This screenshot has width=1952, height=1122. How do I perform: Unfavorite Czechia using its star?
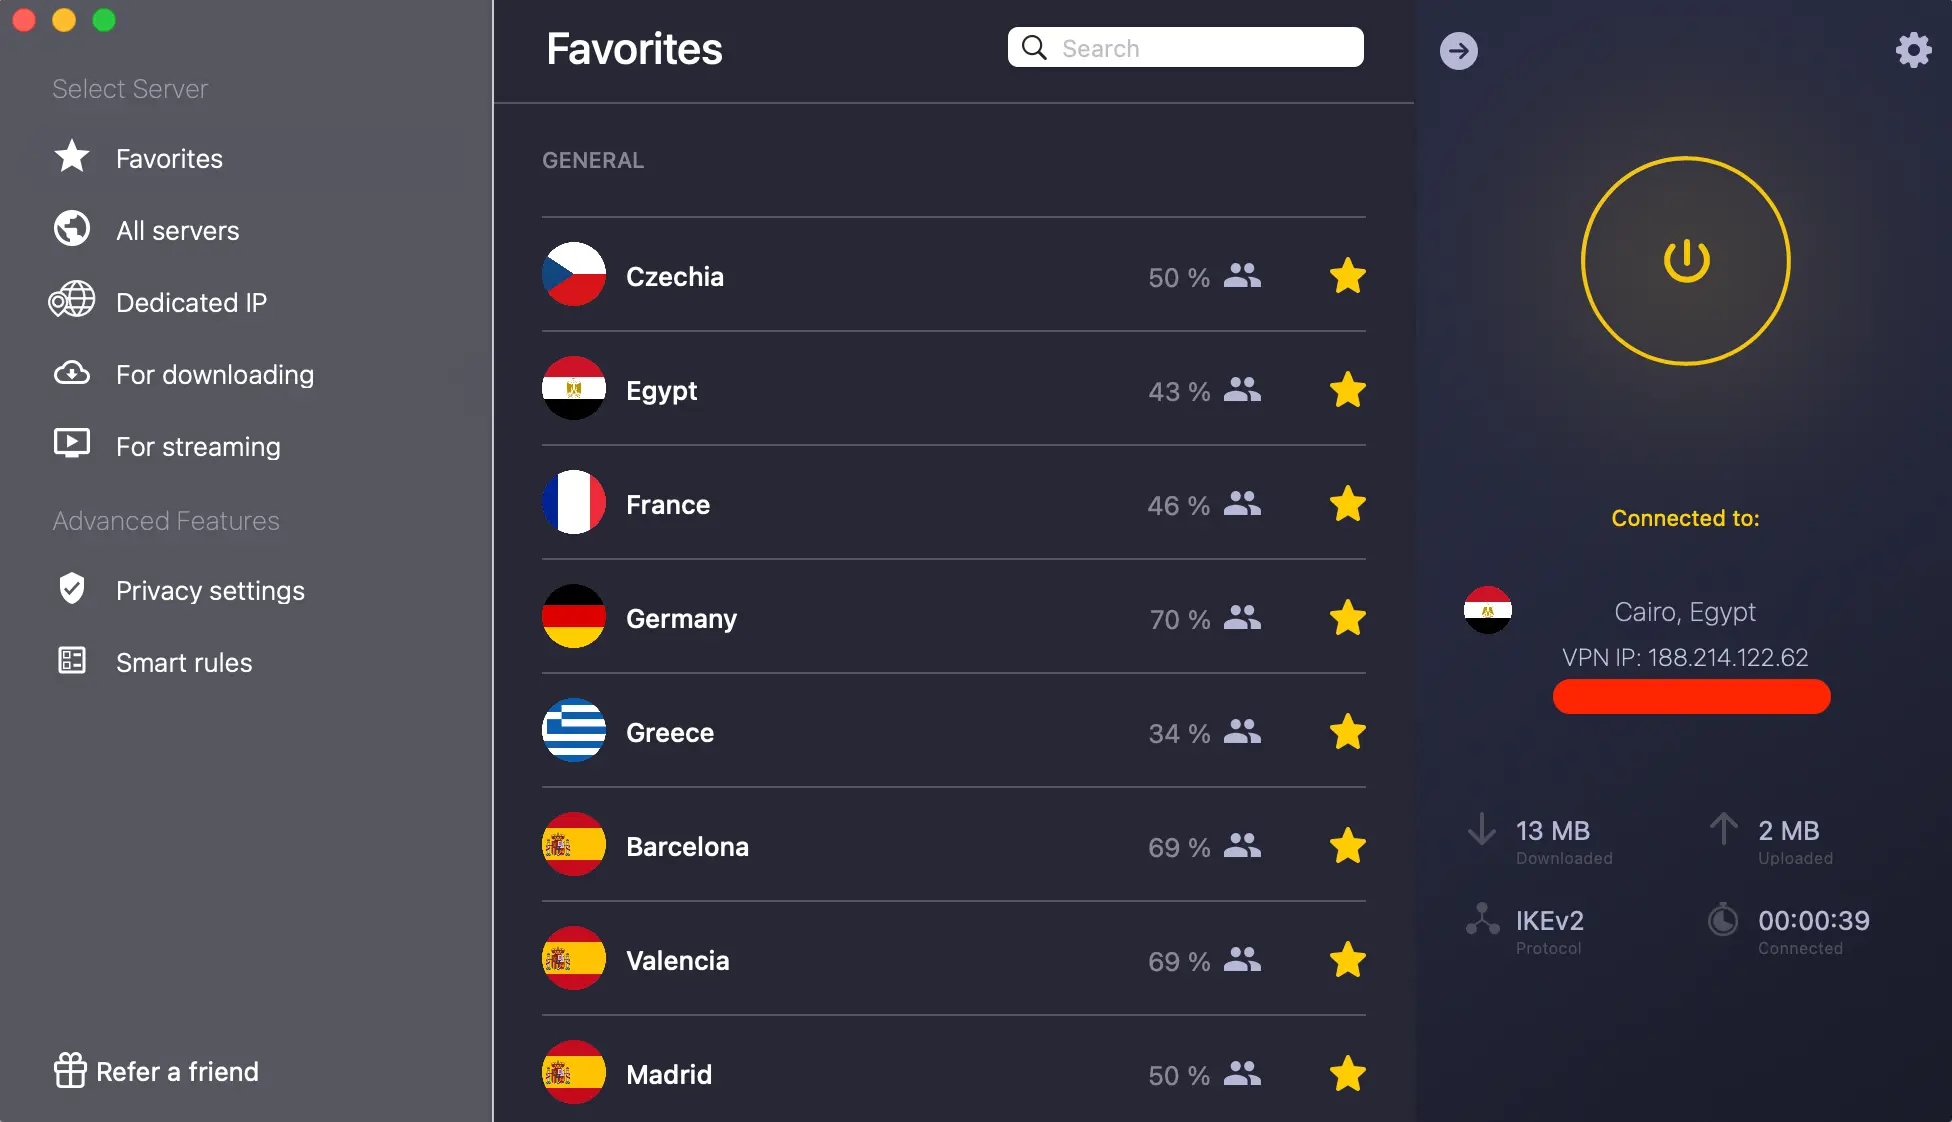coord(1347,277)
